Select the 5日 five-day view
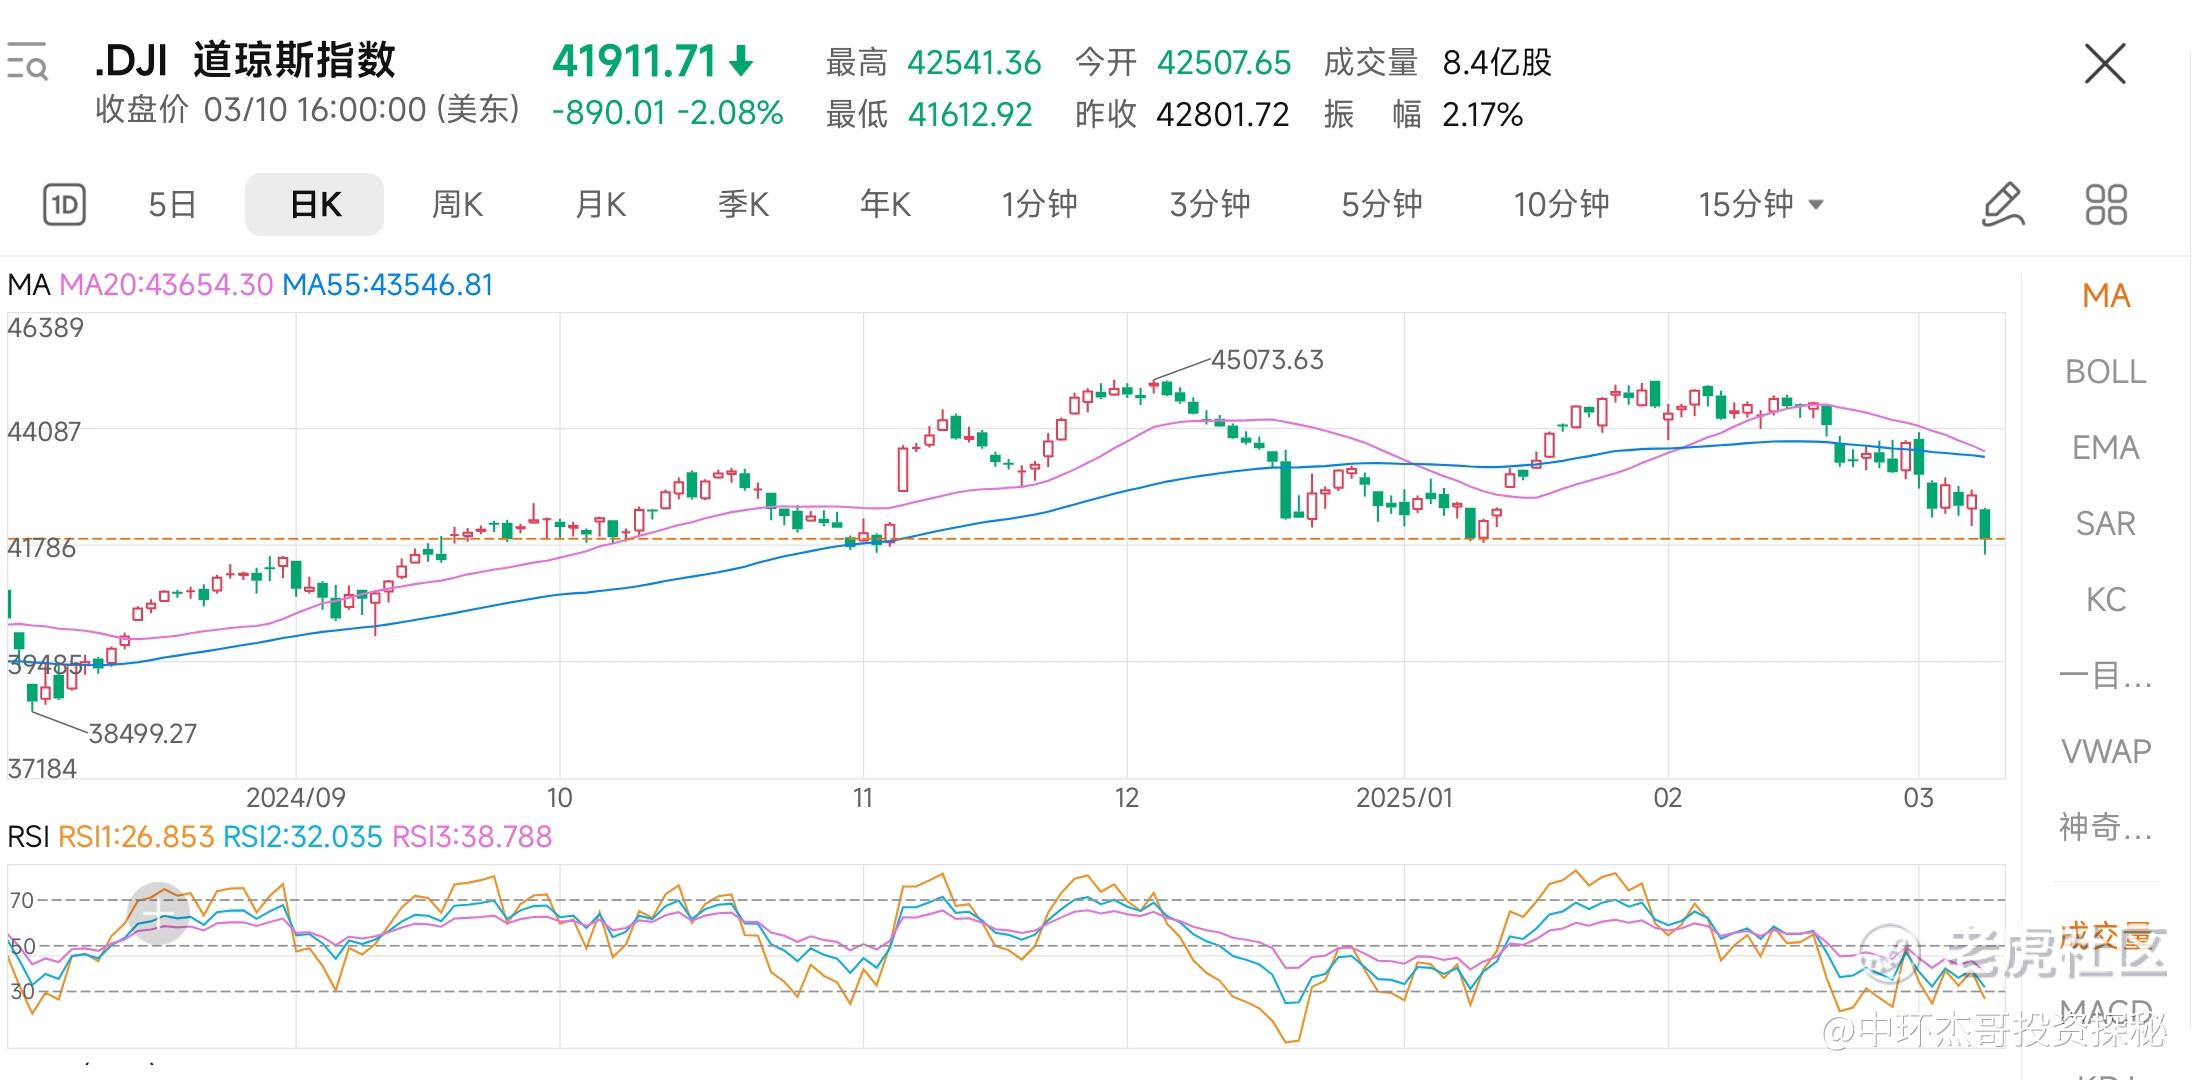Viewport: 2211px width, 1080px height. pos(172,205)
